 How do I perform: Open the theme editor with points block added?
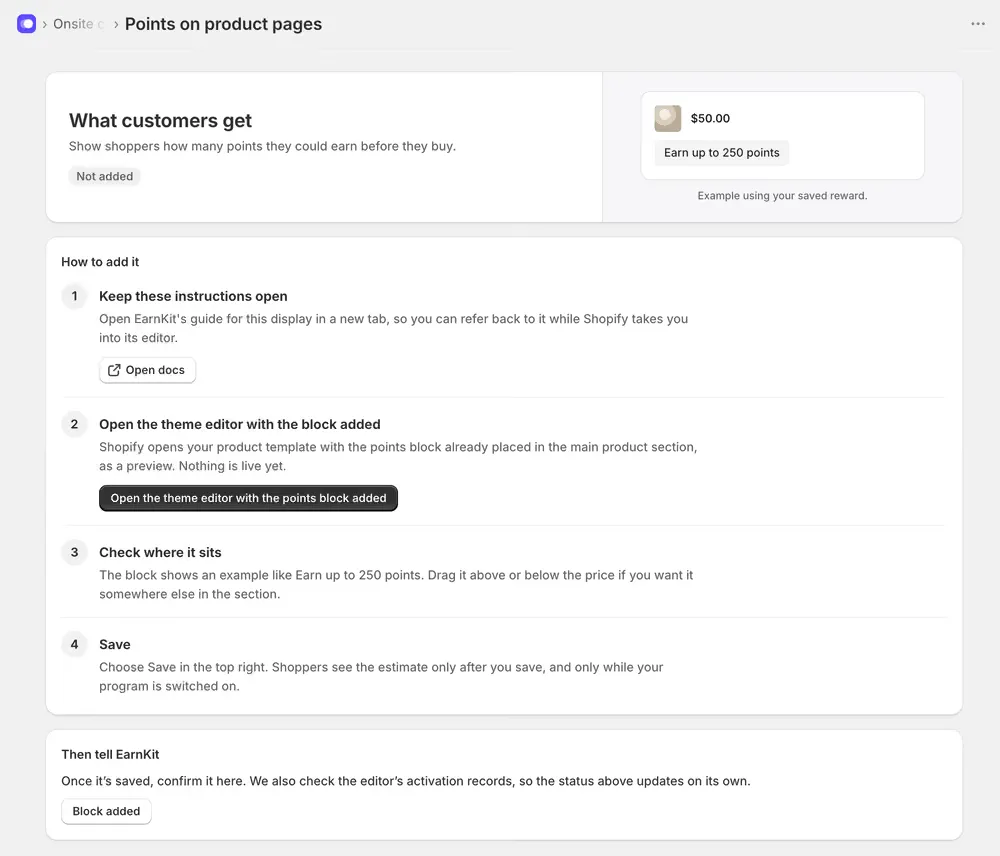click(x=248, y=498)
